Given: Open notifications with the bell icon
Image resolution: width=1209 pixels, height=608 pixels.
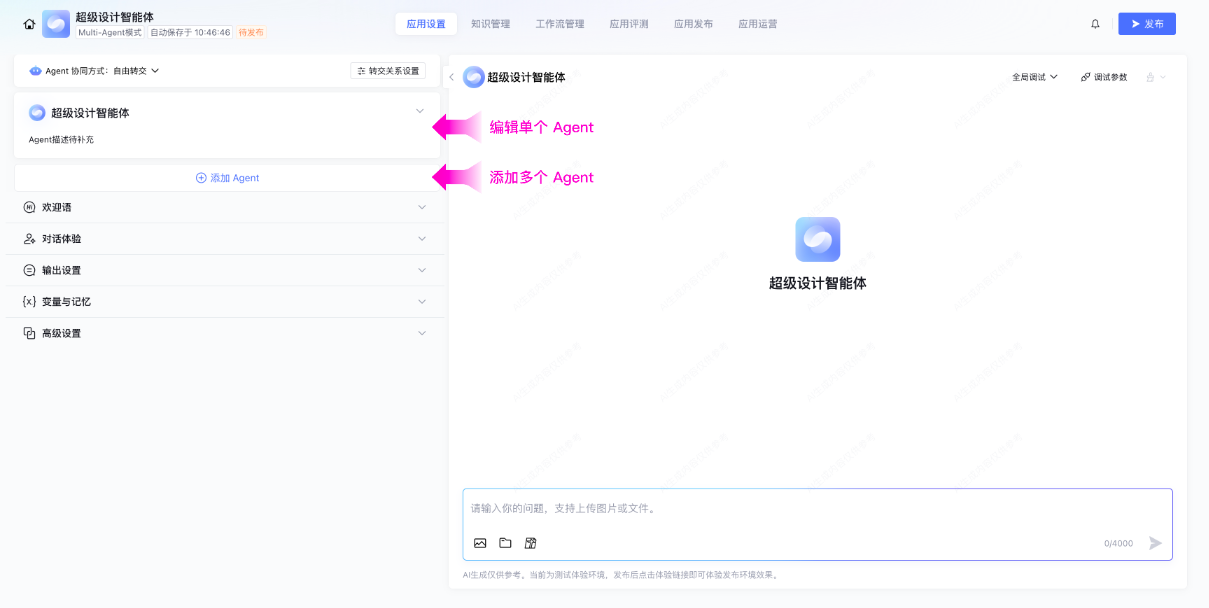Looking at the screenshot, I should point(1095,24).
